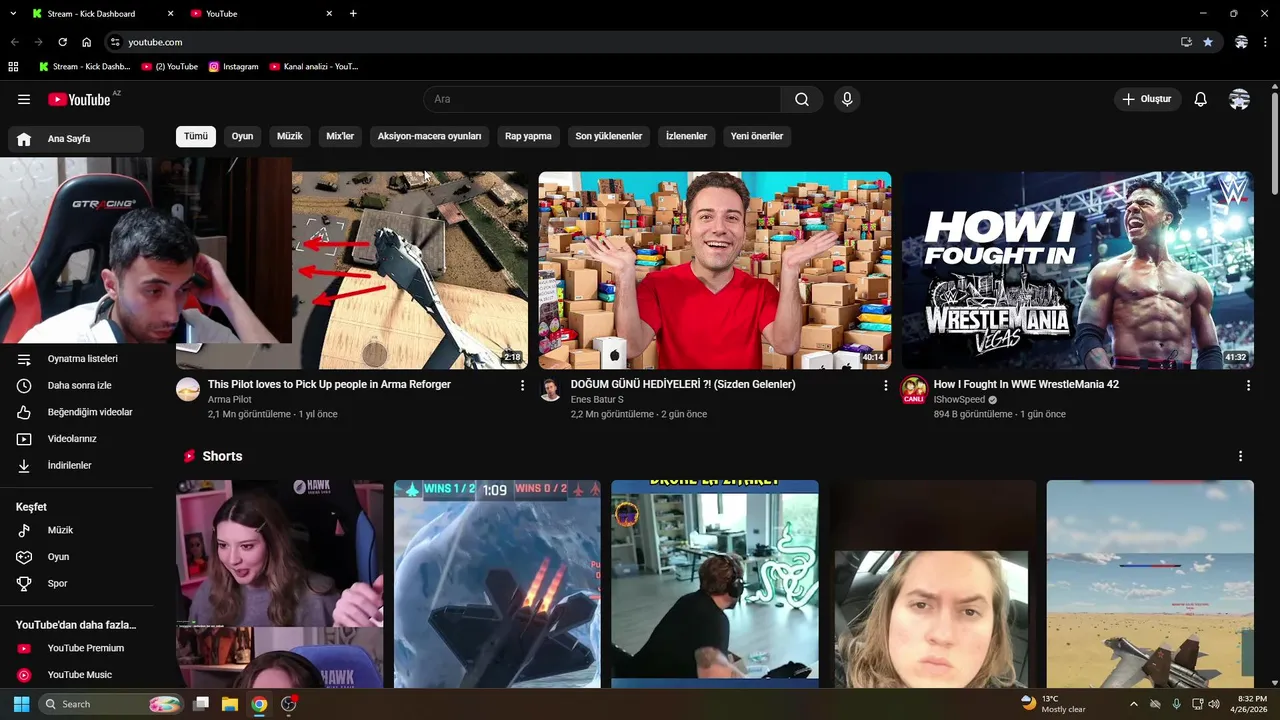This screenshot has height=720, width=1280.
Task: Select the İzlenenler chip
Action: point(686,136)
